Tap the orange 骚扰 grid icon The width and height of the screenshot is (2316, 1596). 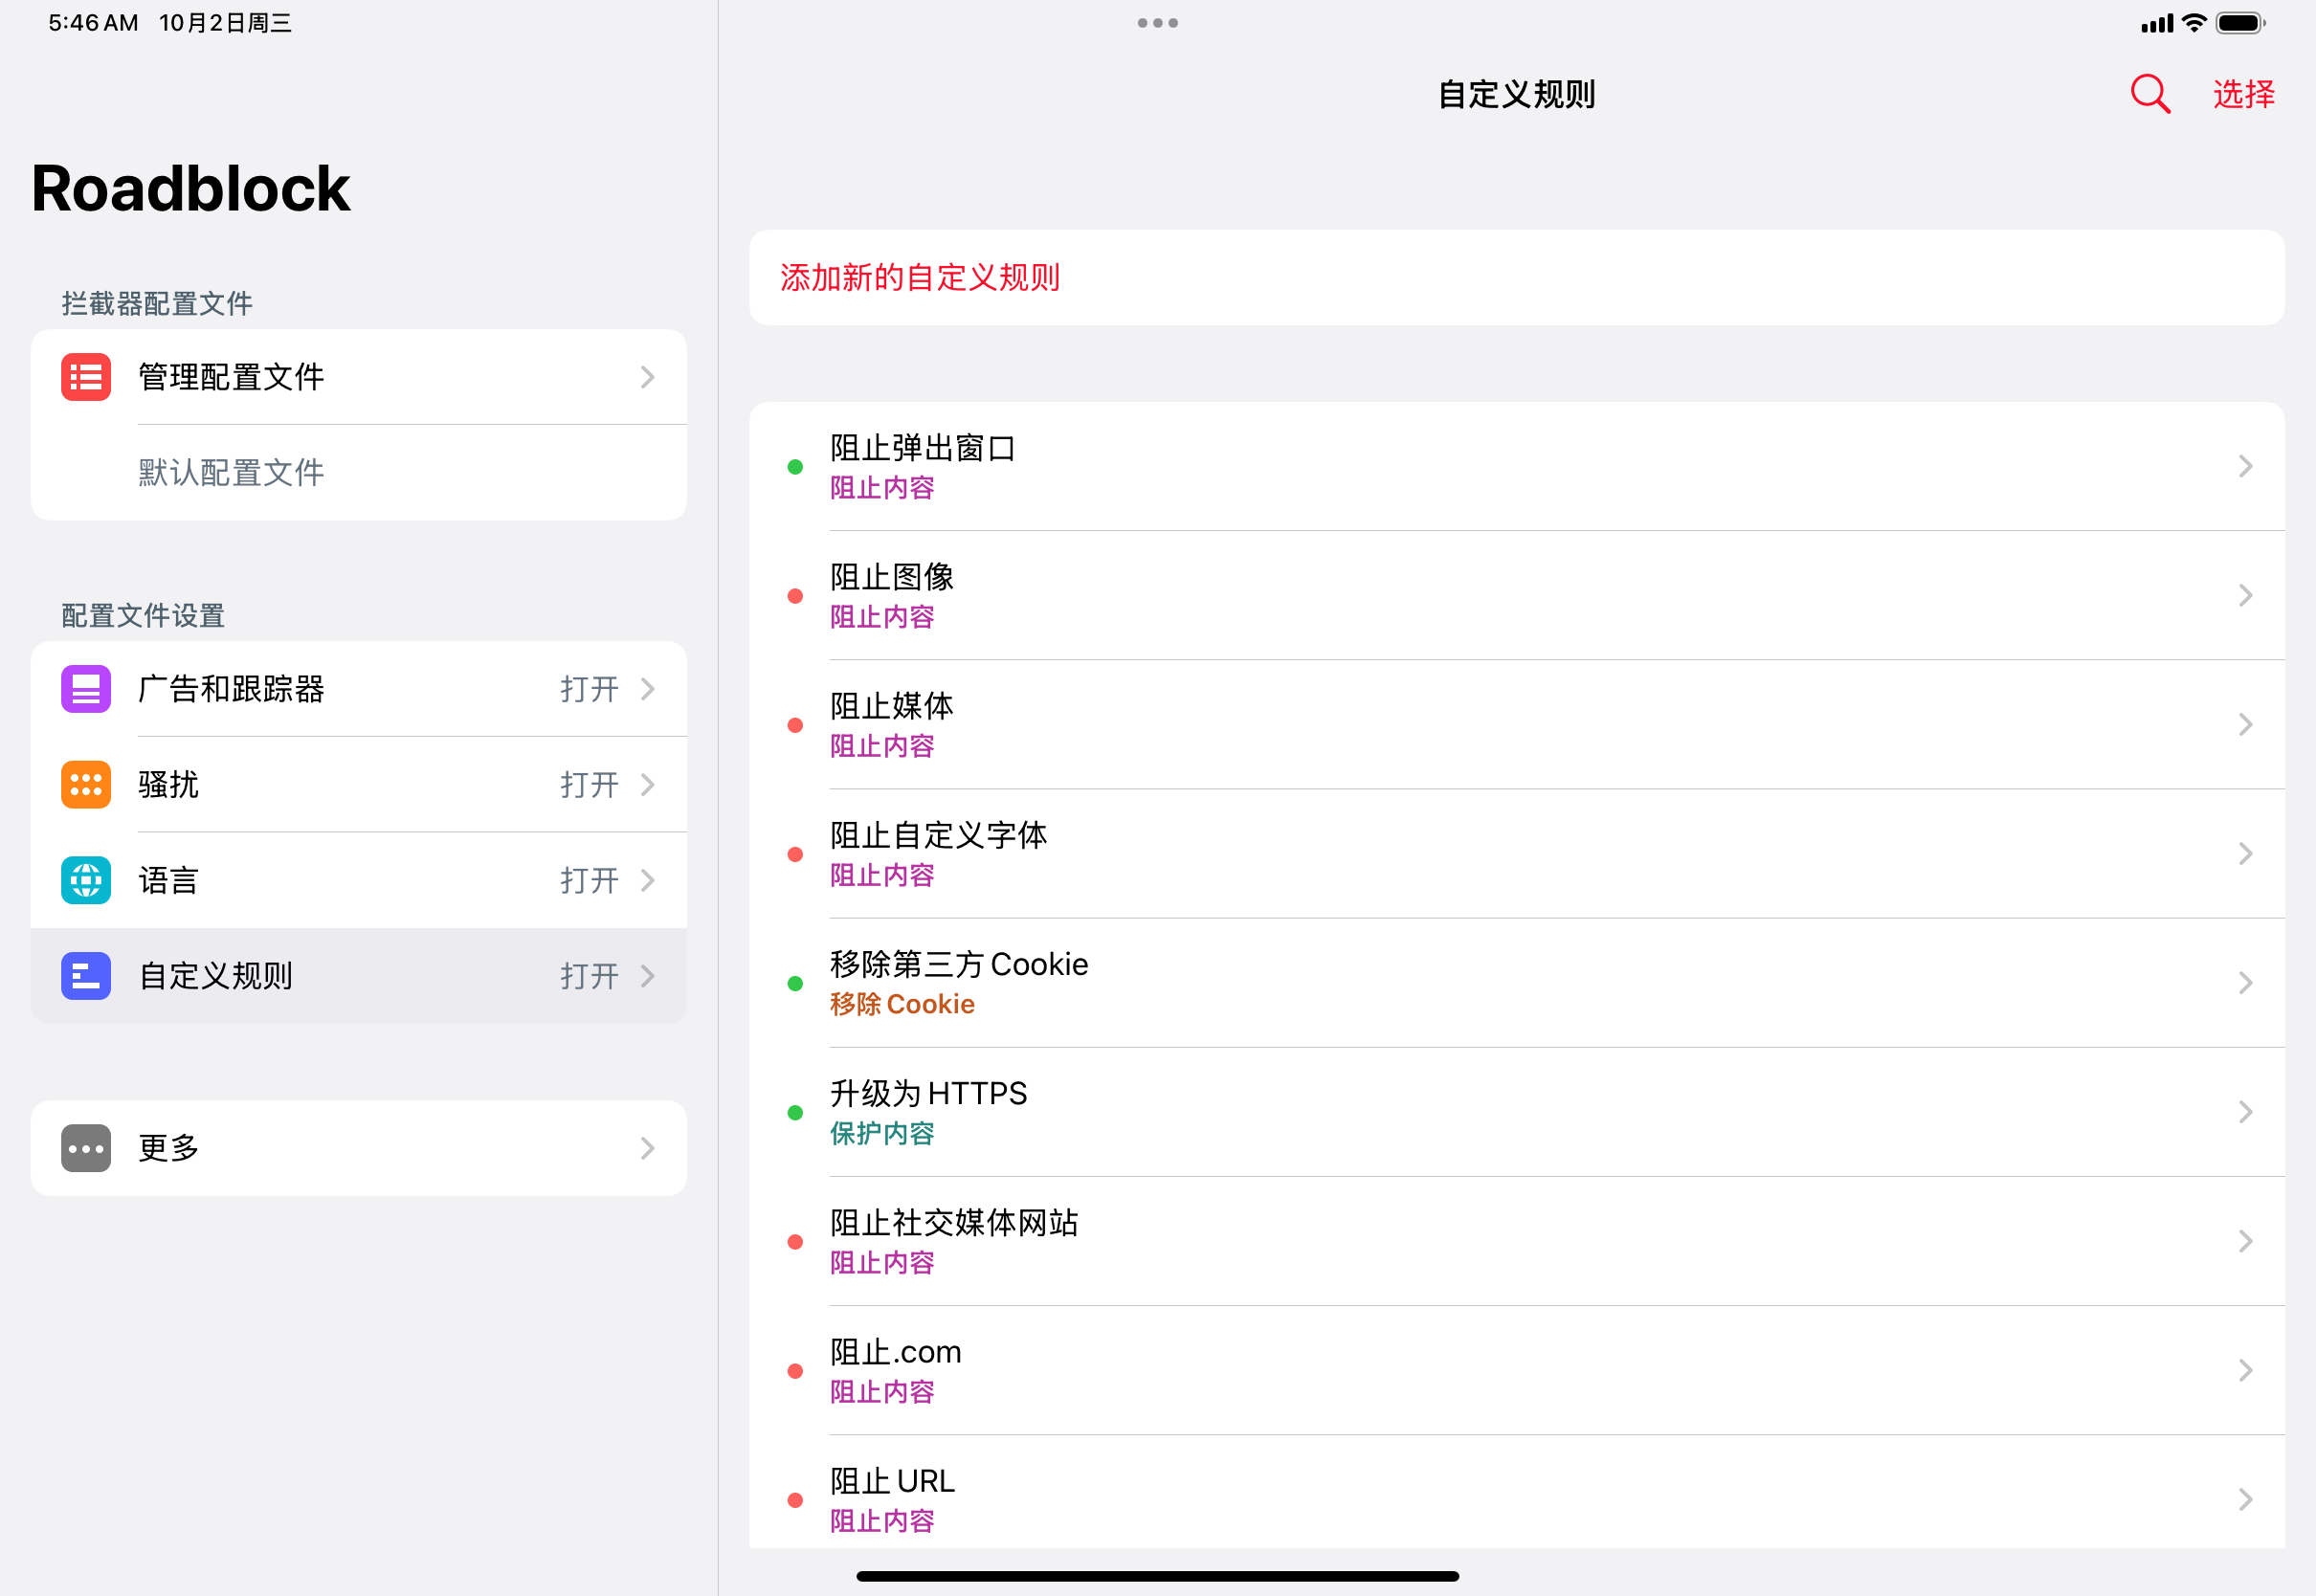pos(86,785)
